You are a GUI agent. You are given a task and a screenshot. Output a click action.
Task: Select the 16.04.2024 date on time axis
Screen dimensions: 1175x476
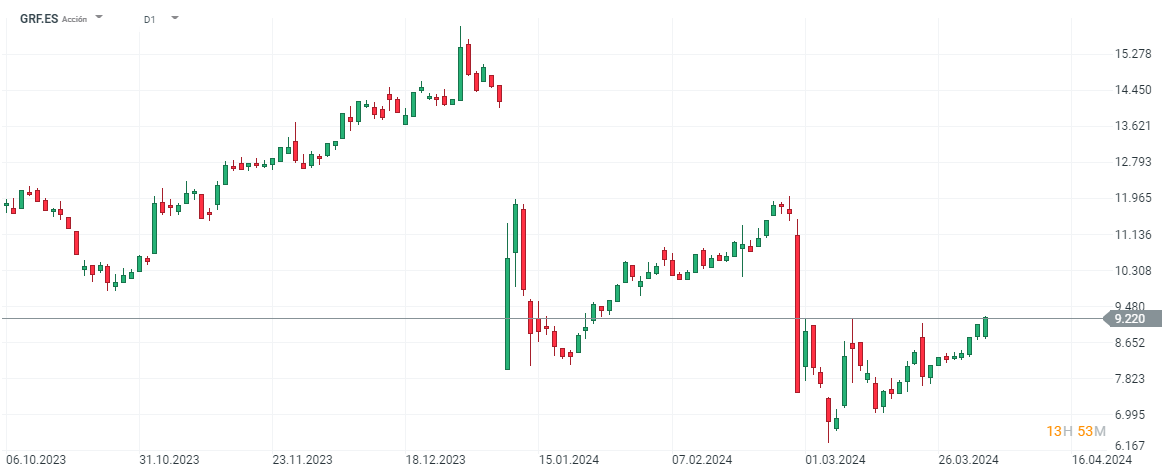click(x=1102, y=460)
